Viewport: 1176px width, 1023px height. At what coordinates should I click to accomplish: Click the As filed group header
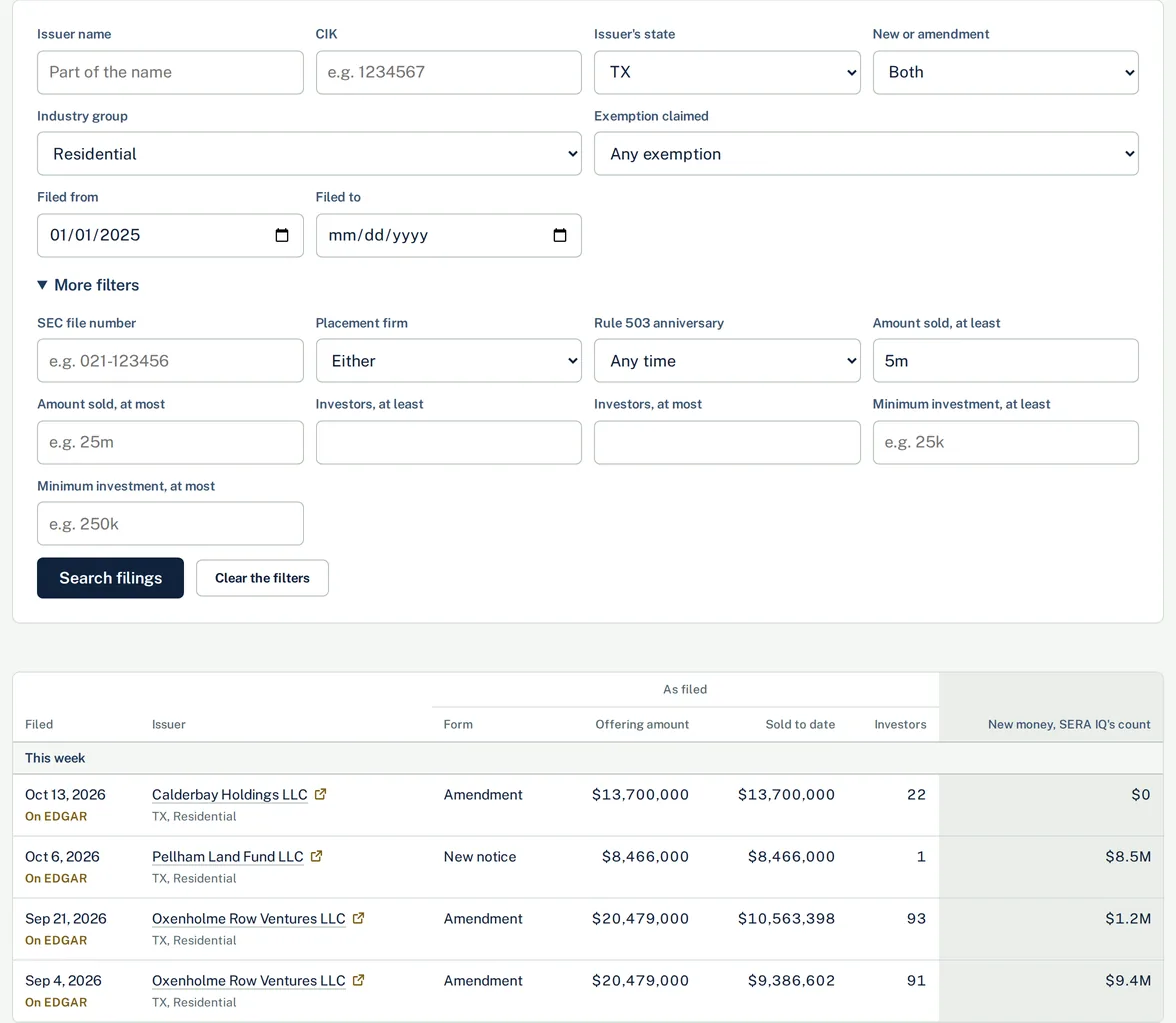coord(685,689)
